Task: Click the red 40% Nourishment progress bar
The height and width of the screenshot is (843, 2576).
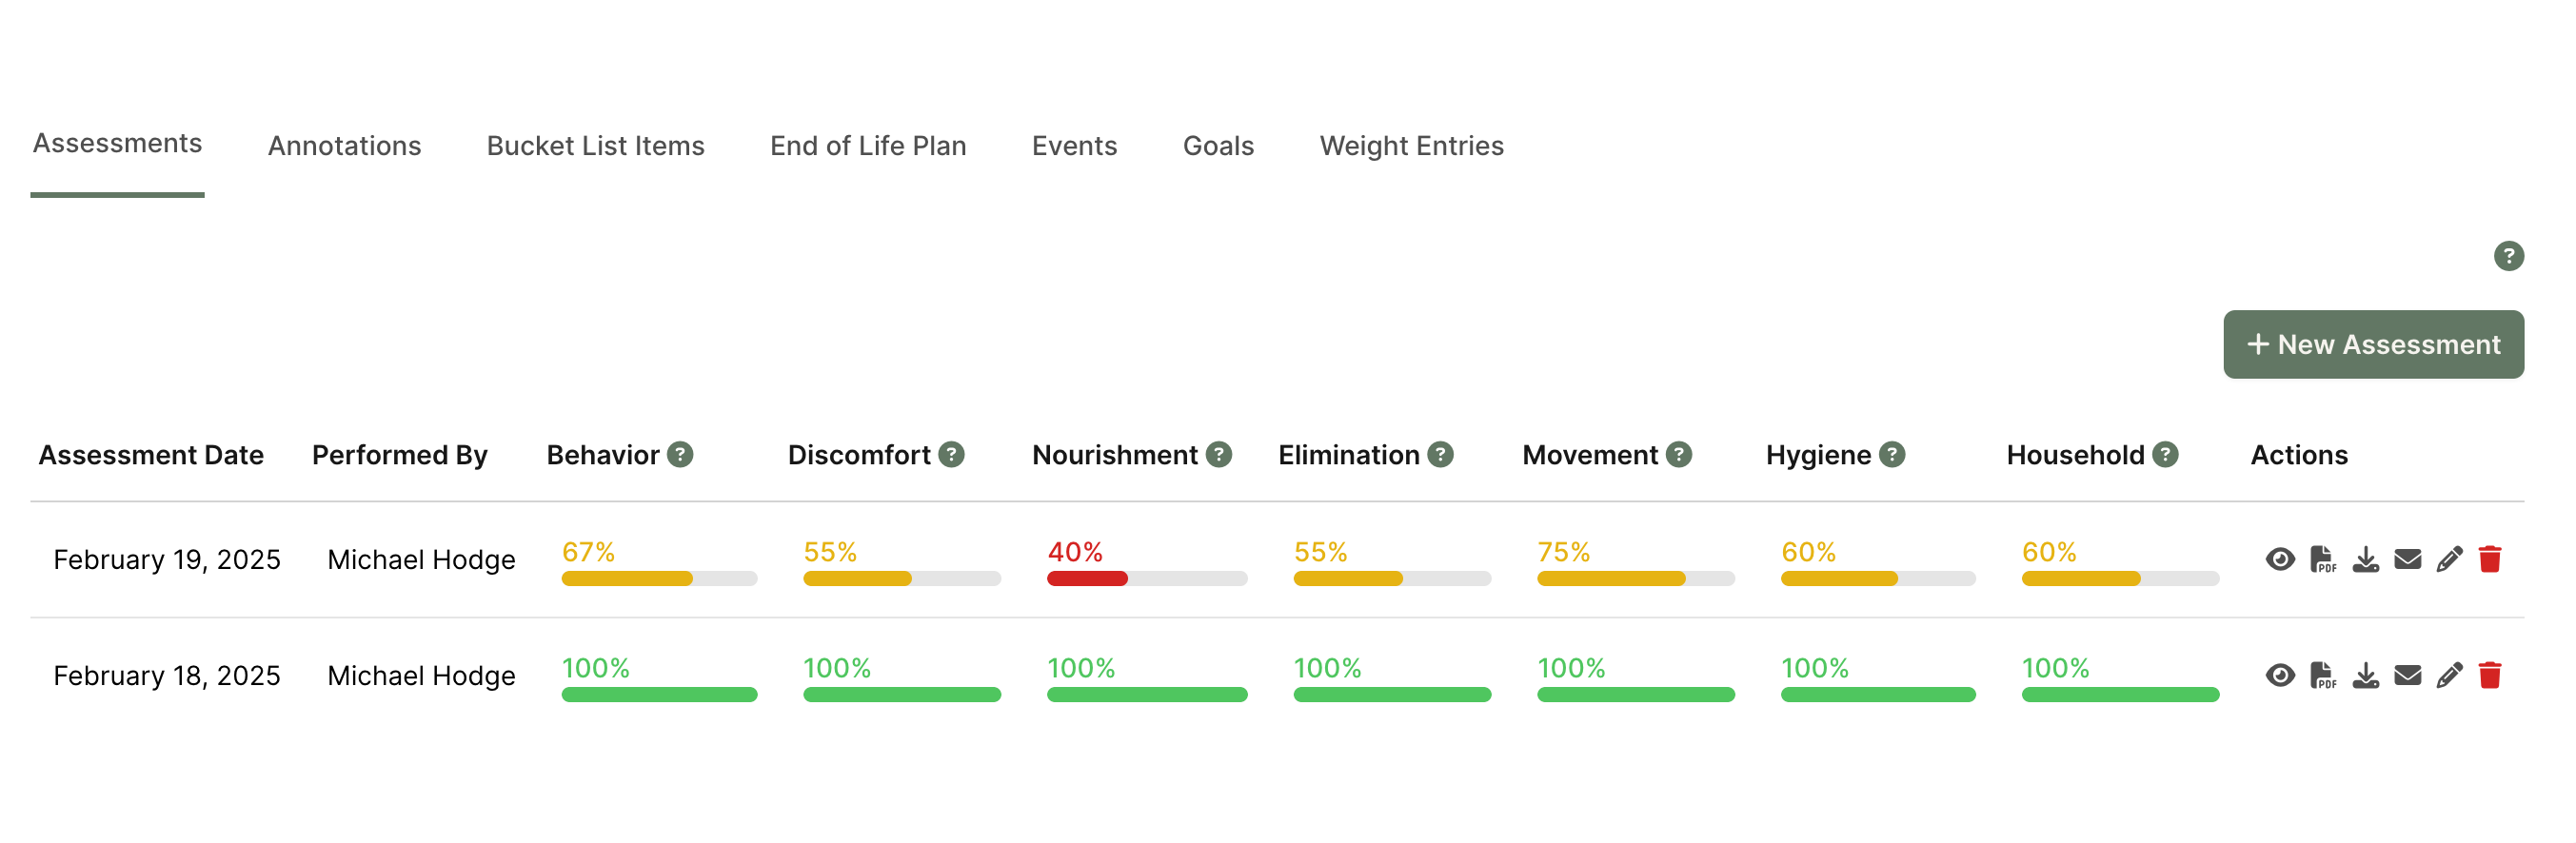Action: click(1146, 578)
